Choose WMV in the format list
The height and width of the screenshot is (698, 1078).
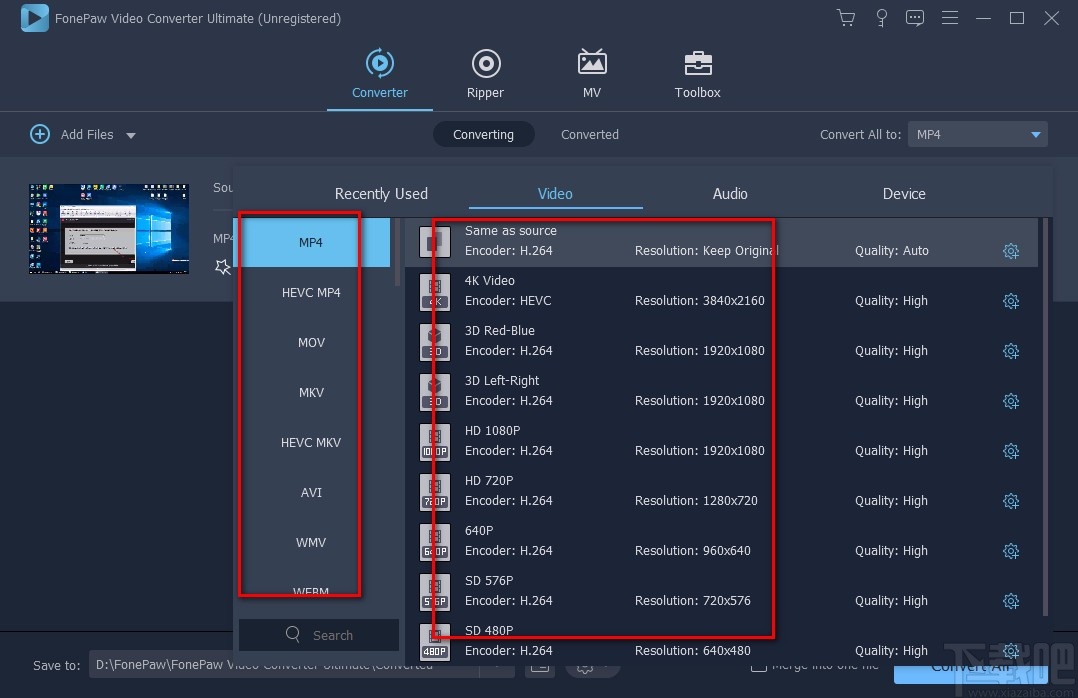tap(311, 543)
